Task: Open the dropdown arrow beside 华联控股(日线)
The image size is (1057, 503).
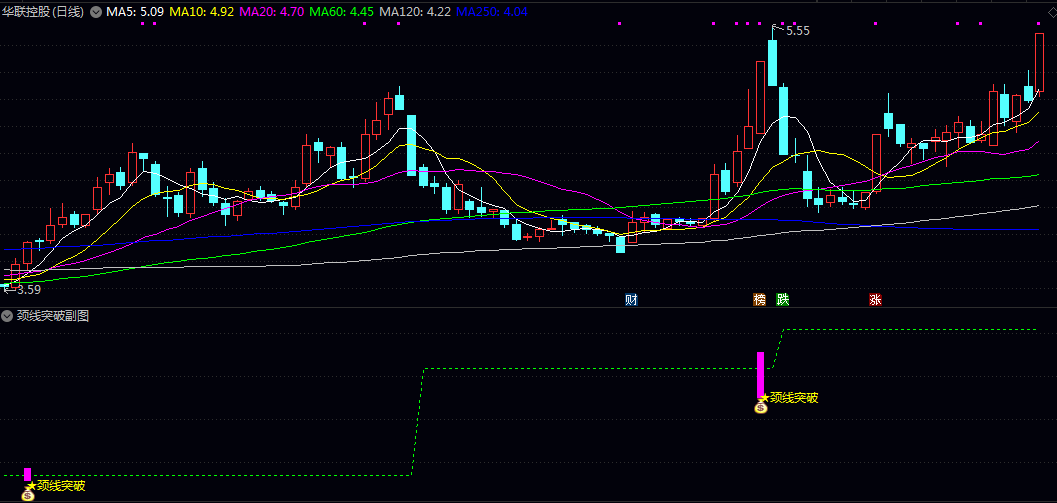Action: (x=96, y=12)
